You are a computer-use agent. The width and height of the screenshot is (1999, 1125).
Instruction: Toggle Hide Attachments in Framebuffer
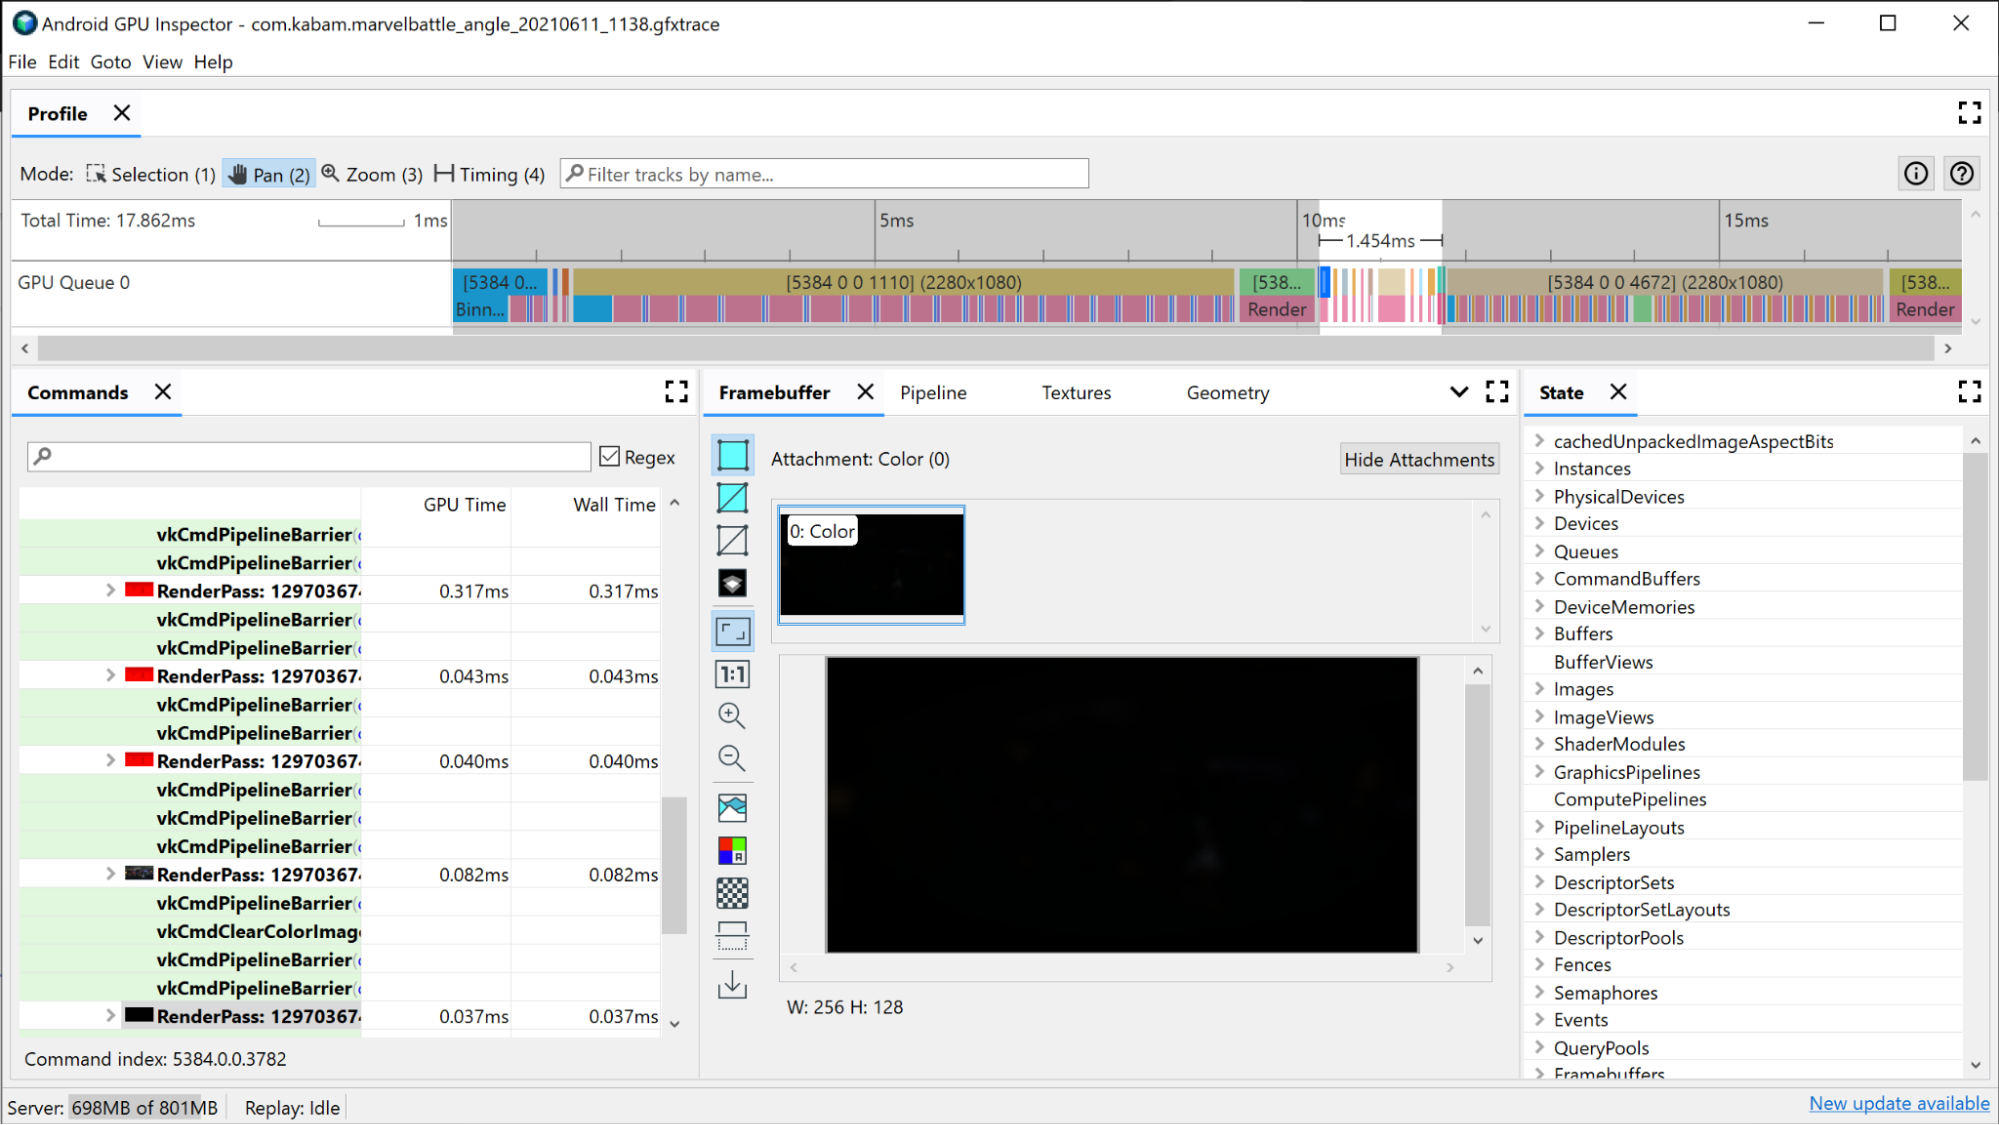tap(1418, 457)
